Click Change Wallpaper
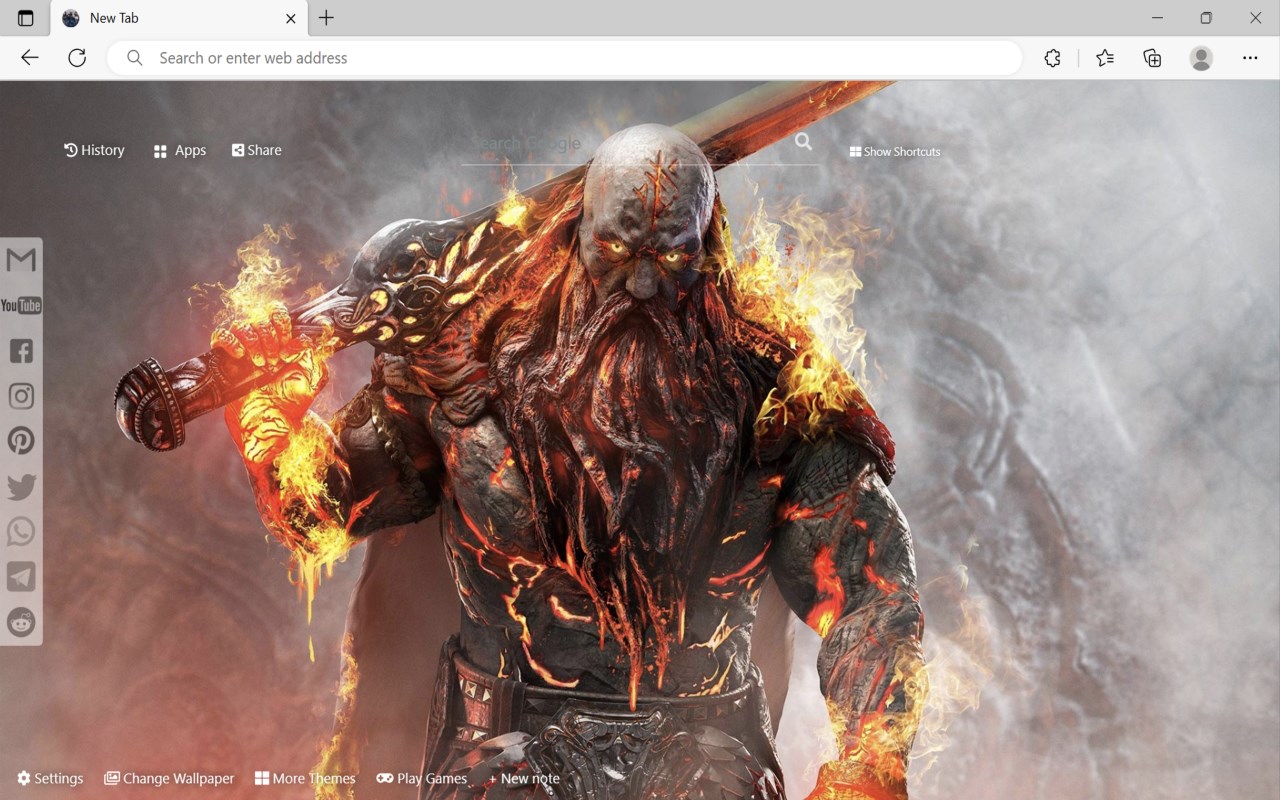This screenshot has height=800, width=1280. (169, 778)
